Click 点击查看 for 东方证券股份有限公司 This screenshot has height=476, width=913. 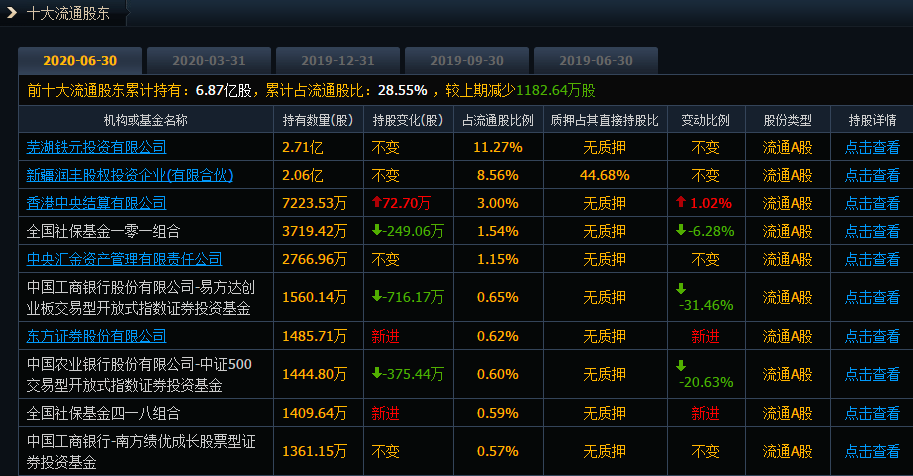click(x=872, y=336)
